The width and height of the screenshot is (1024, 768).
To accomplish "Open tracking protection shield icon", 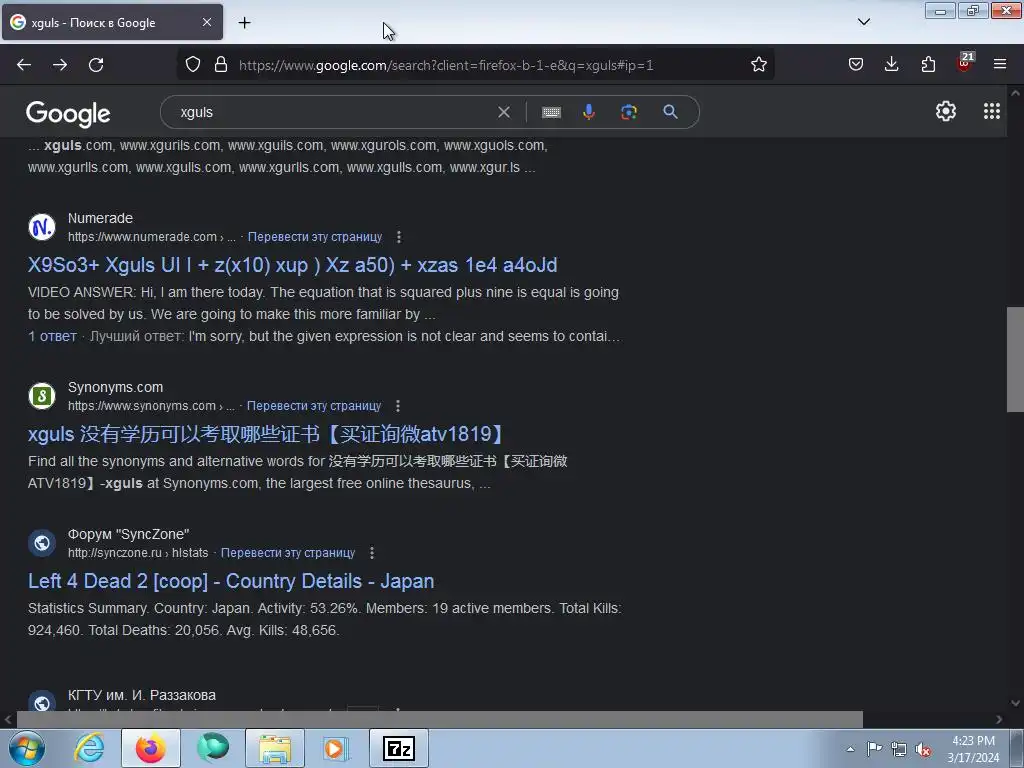I will click(x=193, y=65).
